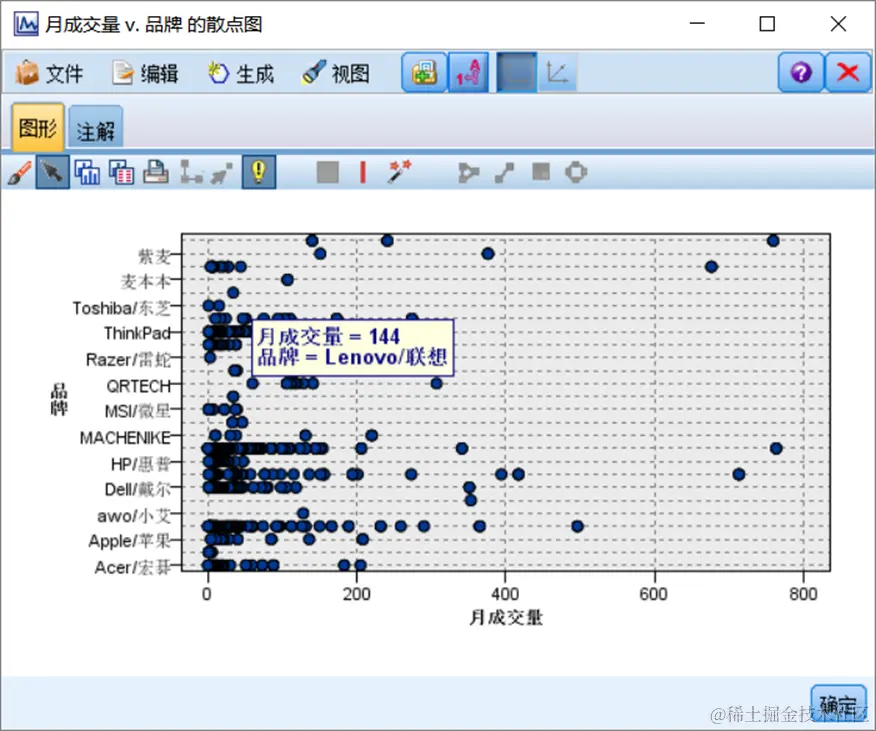Click the QRTECH row data point near 300

tap(436, 383)
